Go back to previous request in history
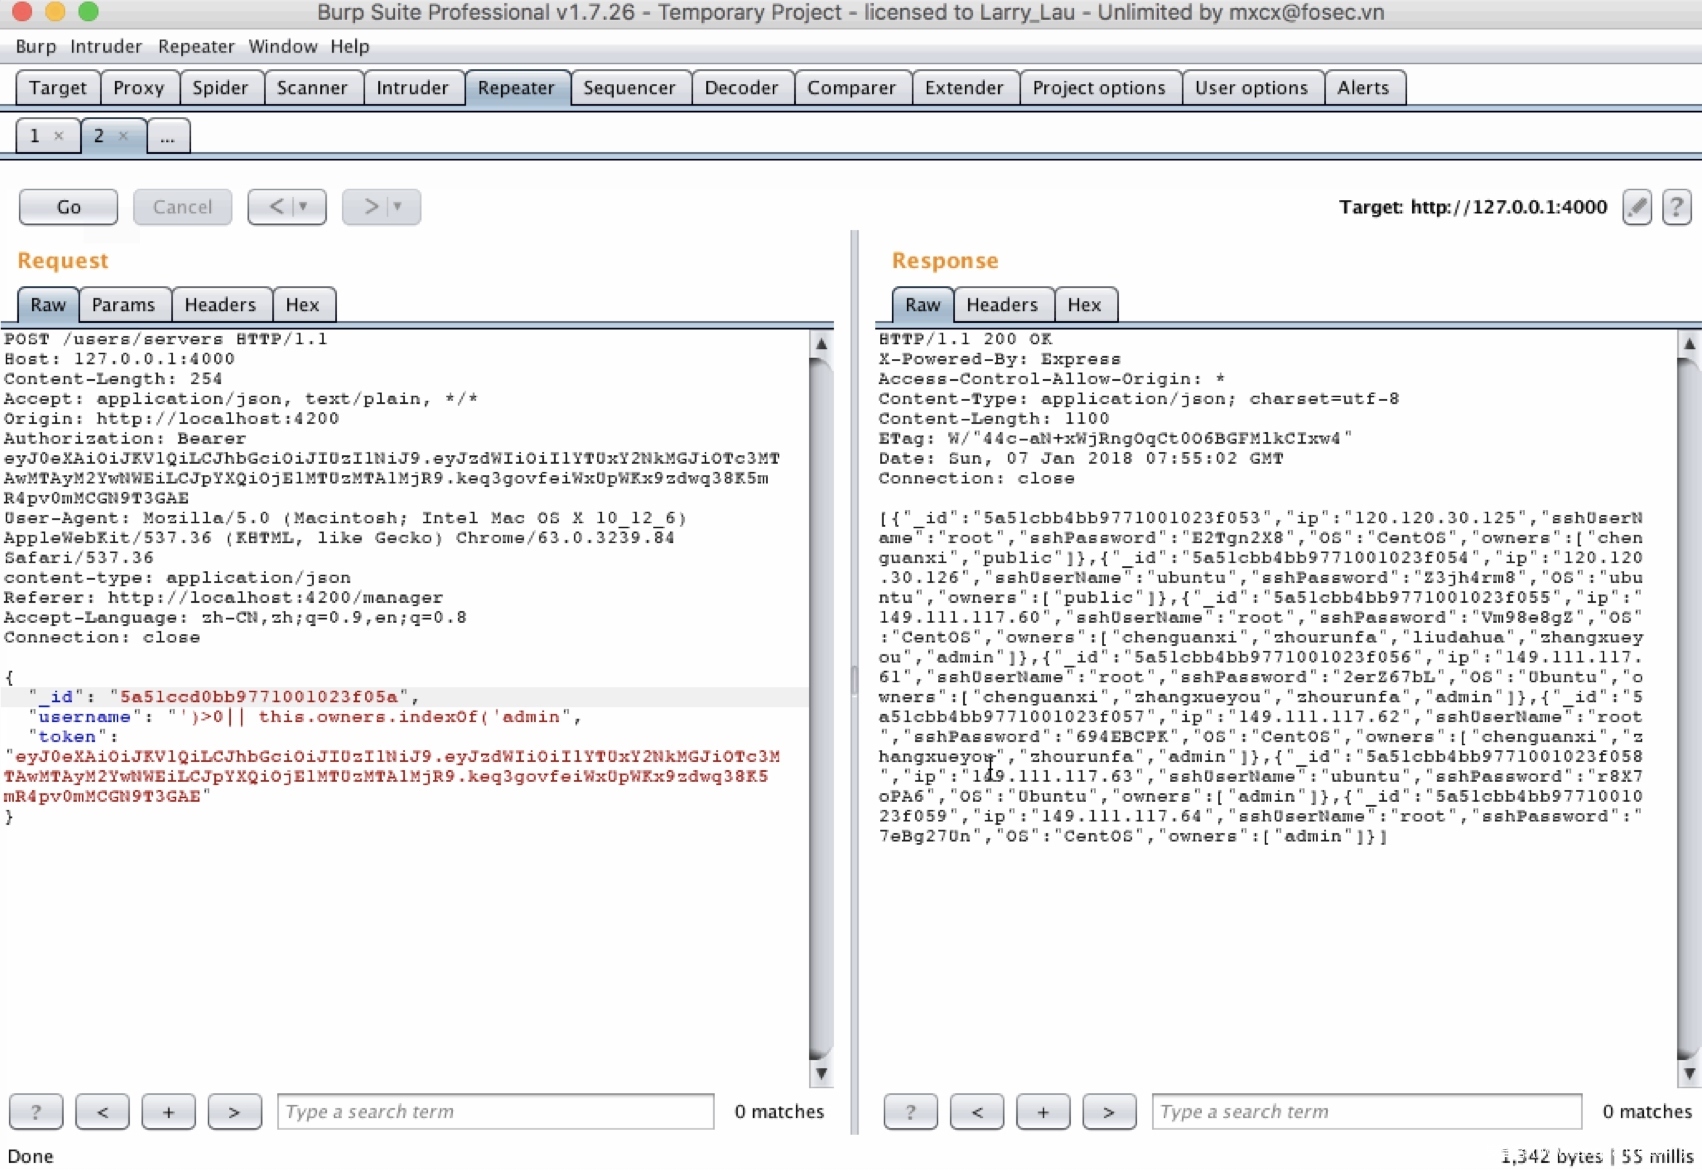 click(275, 207)
